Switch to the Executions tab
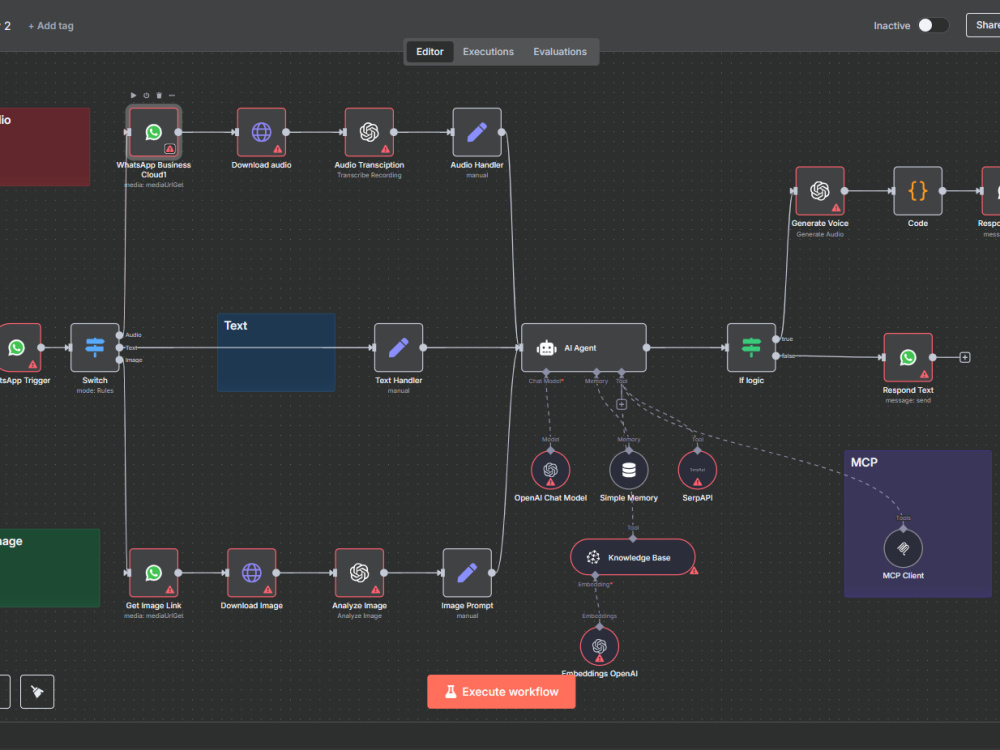 [488, 52]
